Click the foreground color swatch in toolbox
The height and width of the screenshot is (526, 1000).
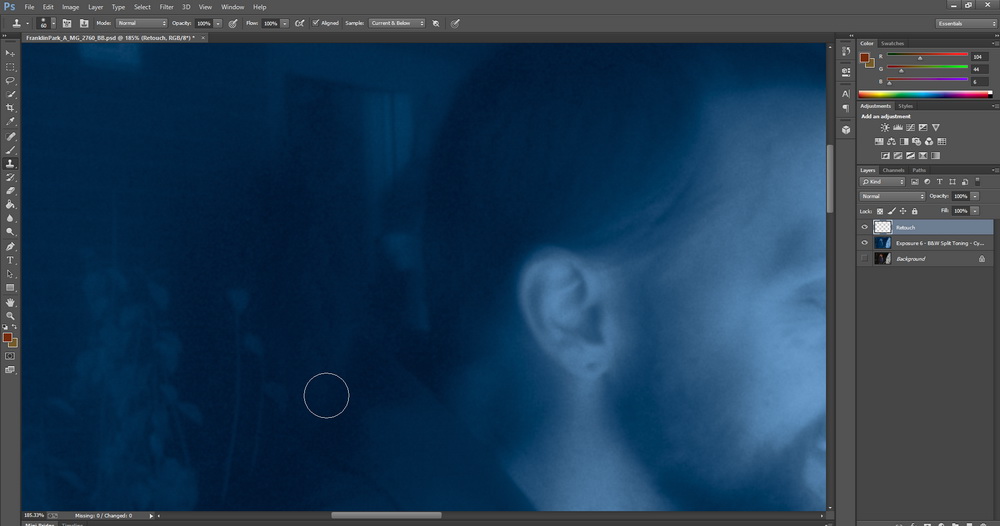pos(8,339)
